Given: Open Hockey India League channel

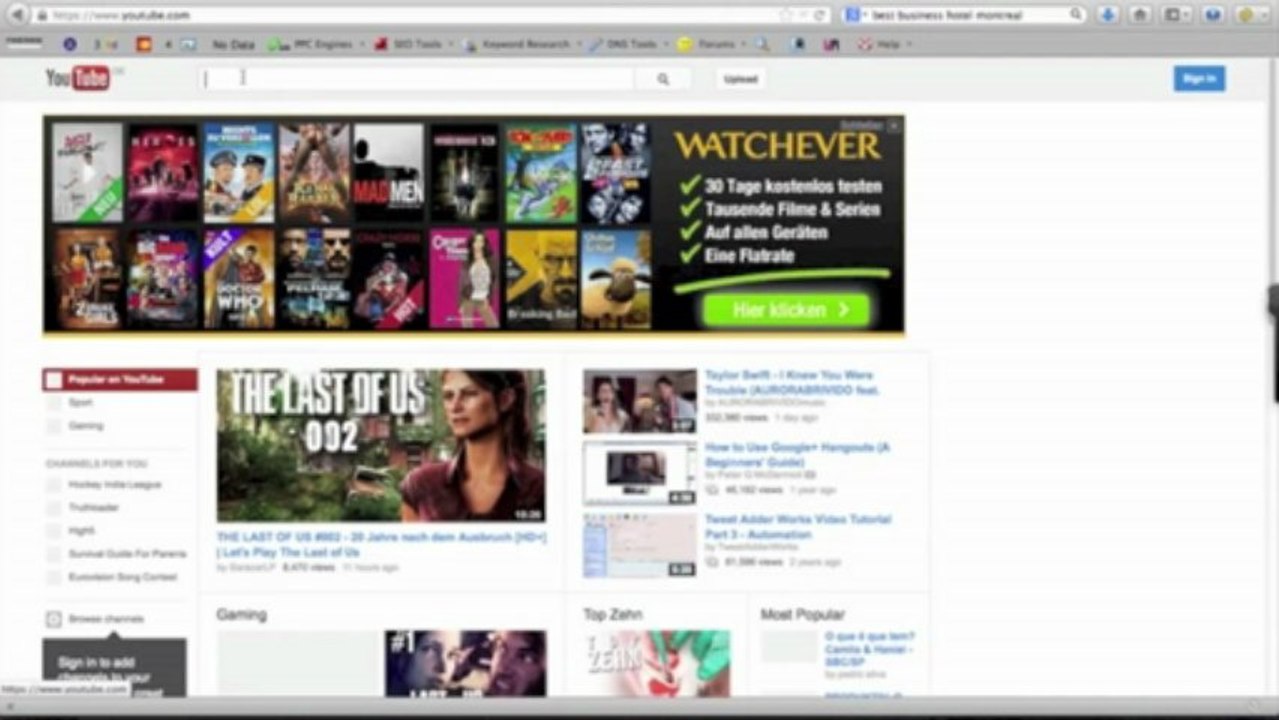Looking at the screenshot, I should coord(114,485).
